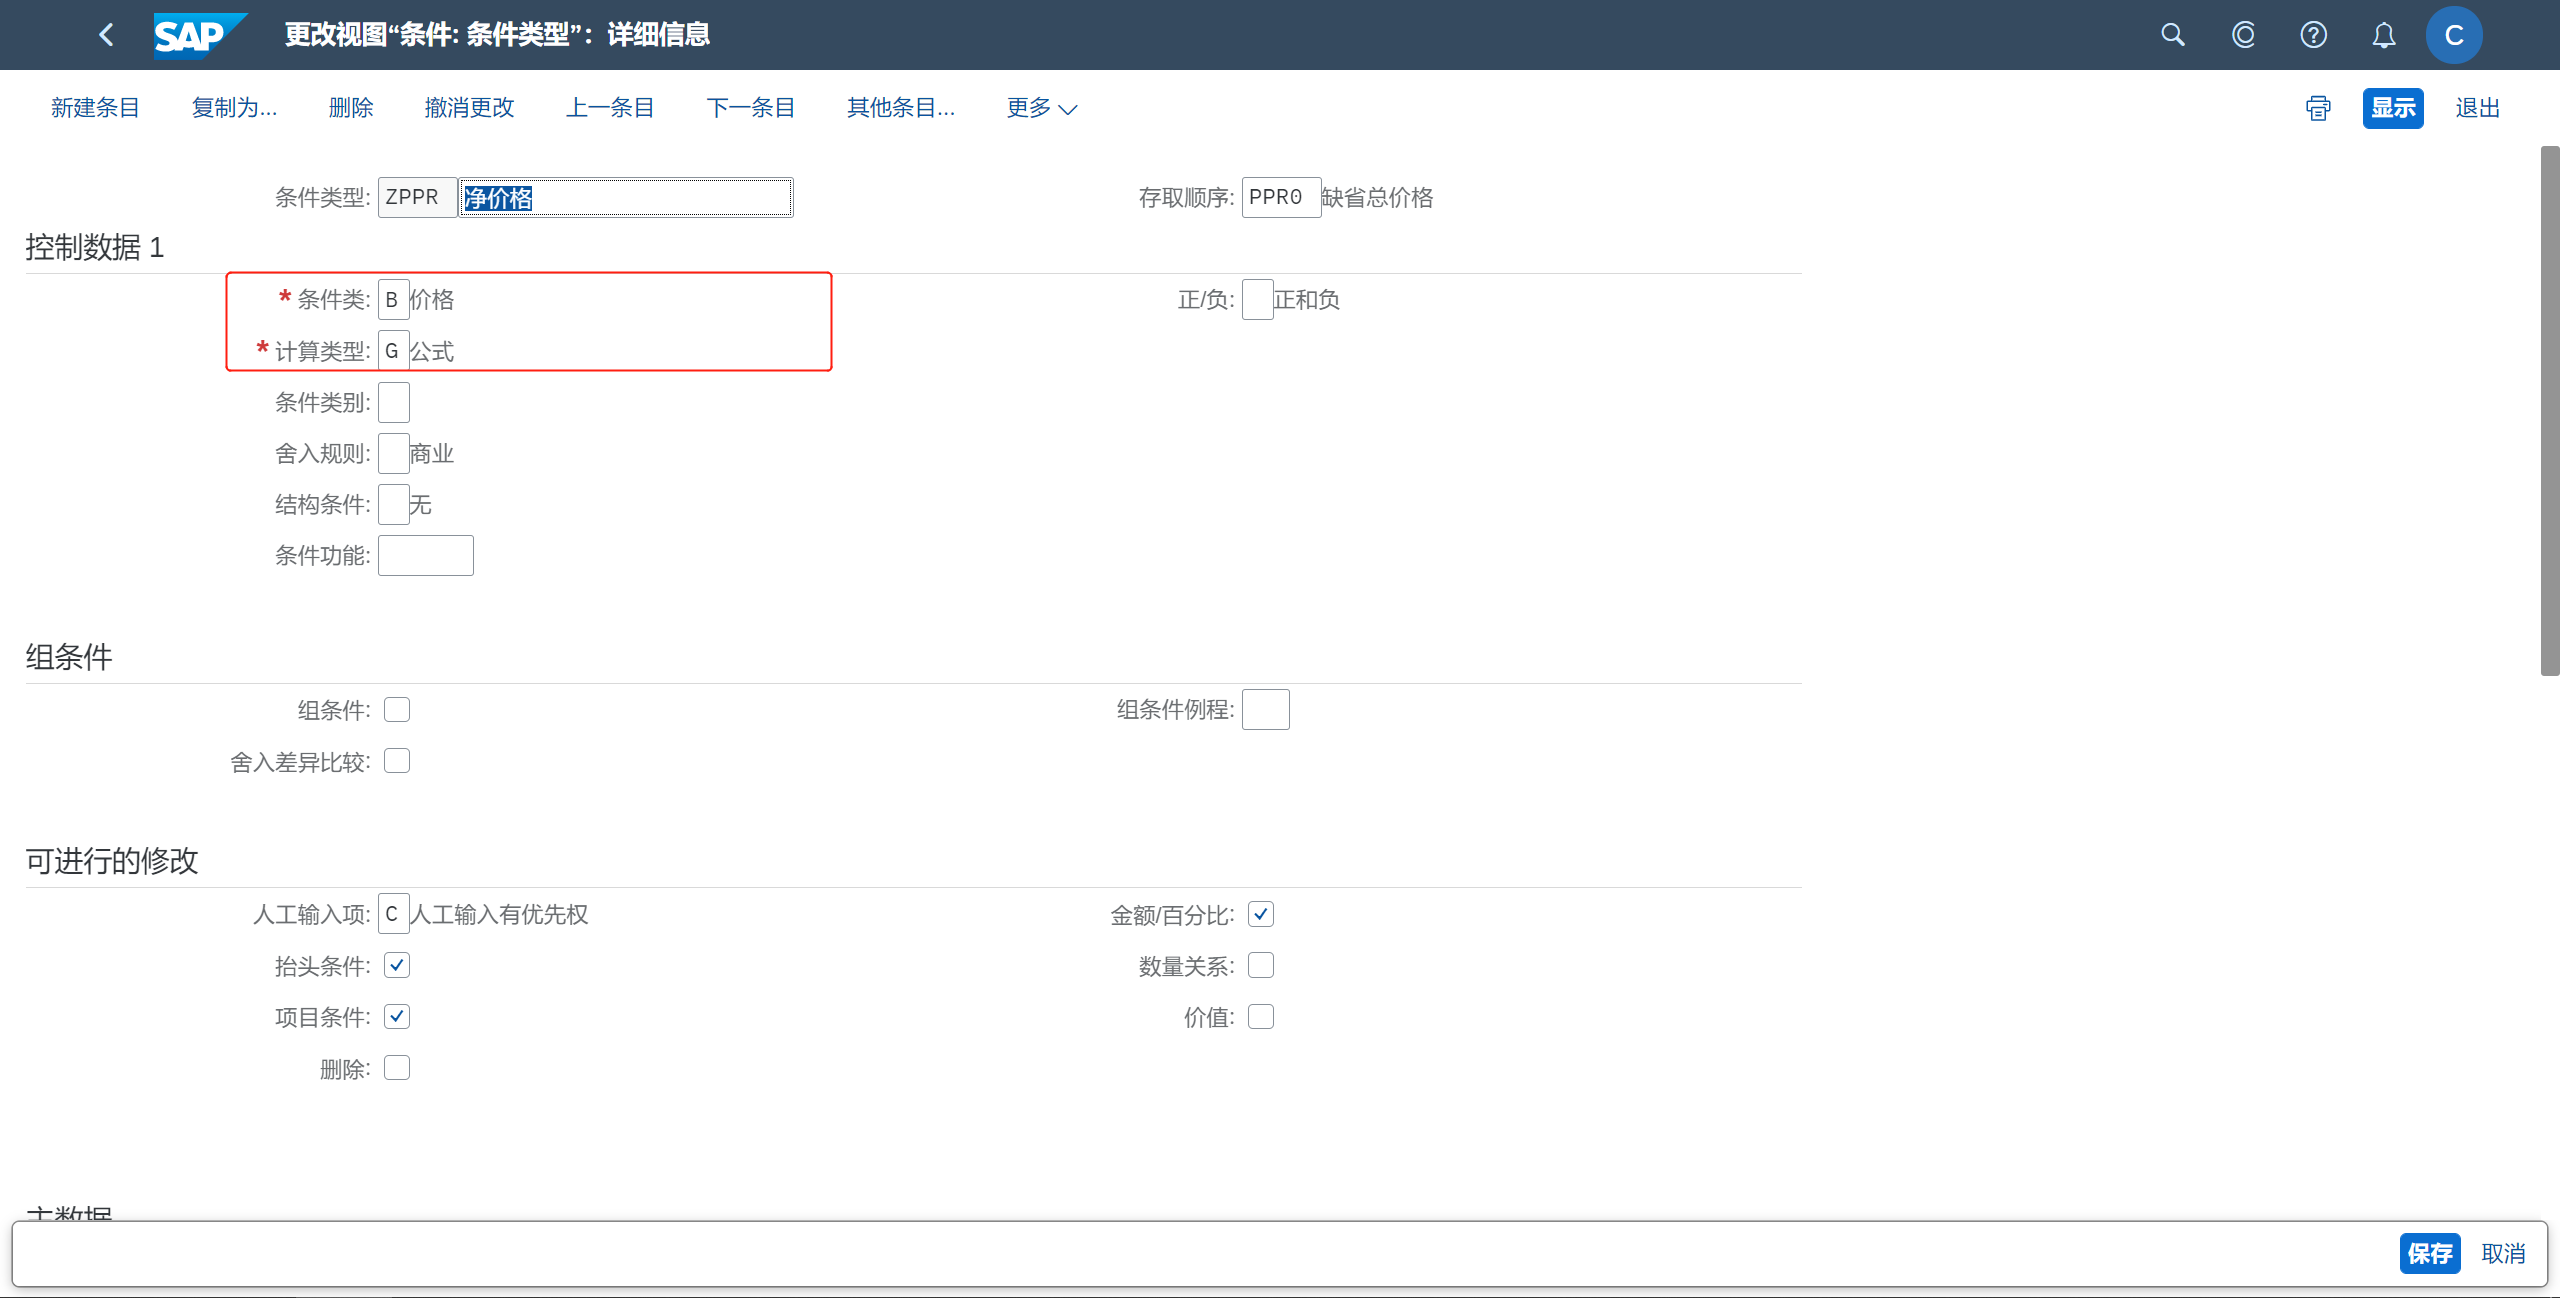The height and width of the screenshot is (1298, 2560).
Task: Click the print icon
Action: tap(2318, 108)
